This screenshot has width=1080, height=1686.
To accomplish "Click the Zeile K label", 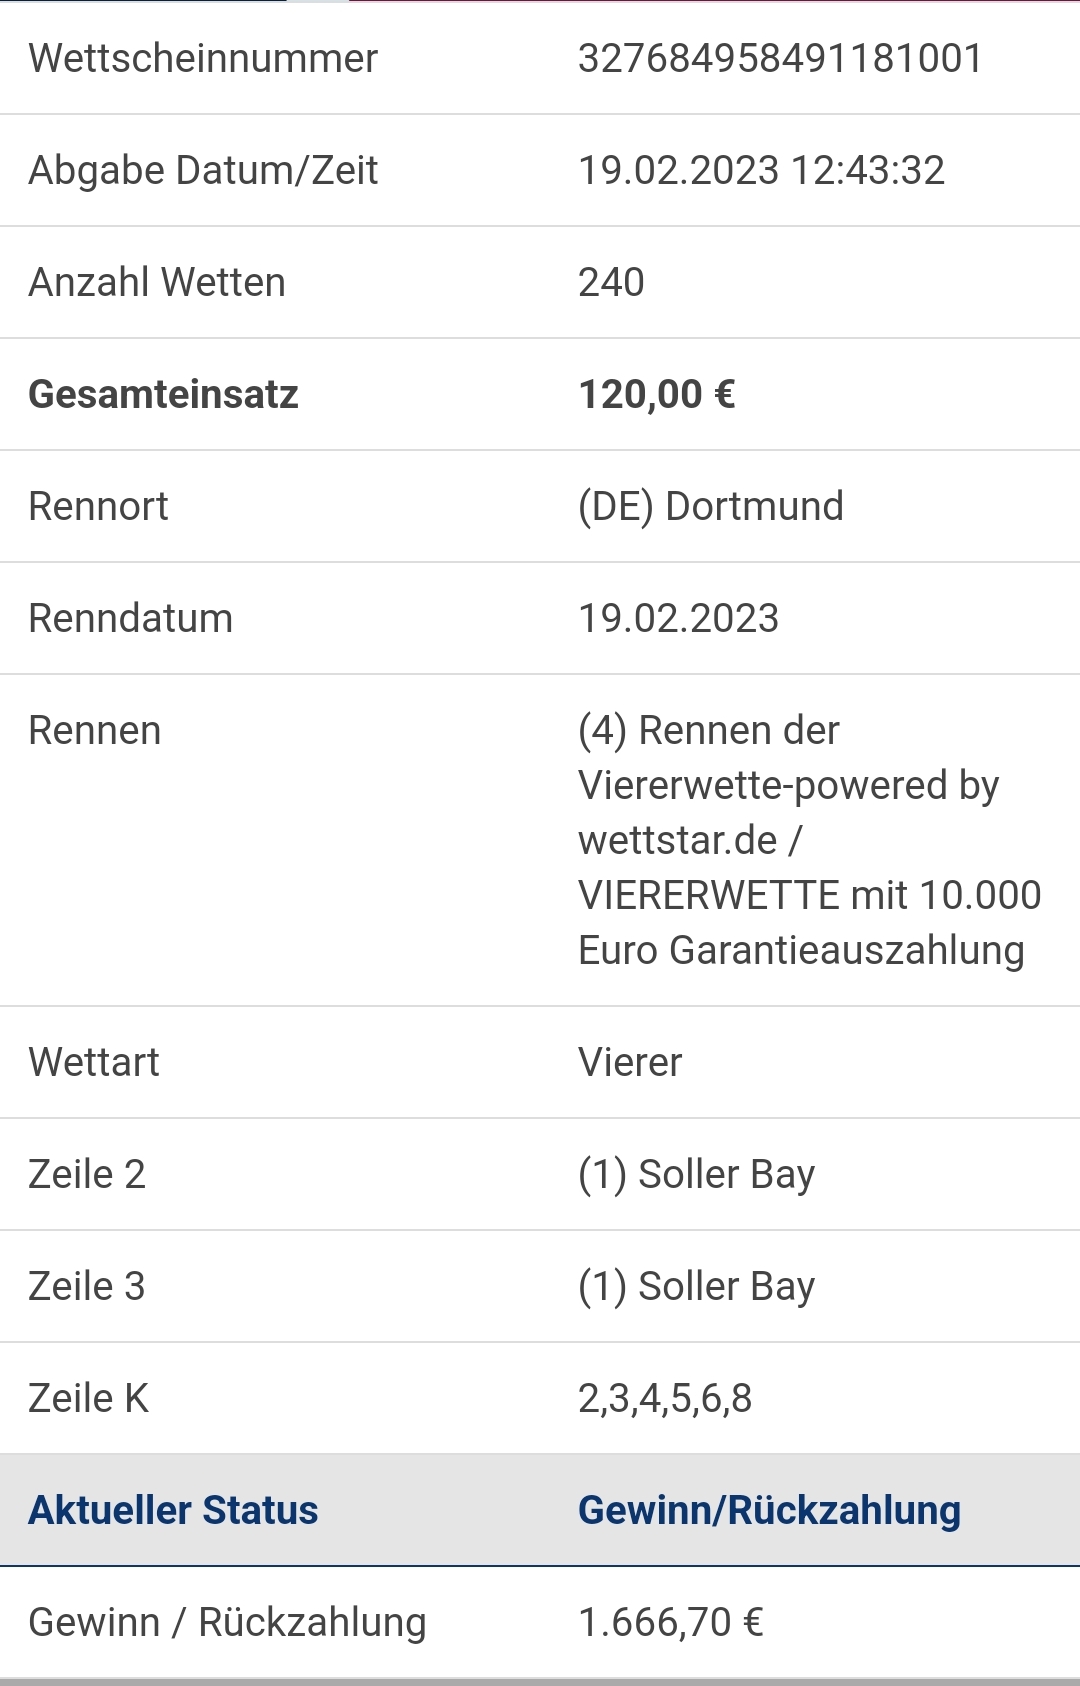I will click(88, 1398).
